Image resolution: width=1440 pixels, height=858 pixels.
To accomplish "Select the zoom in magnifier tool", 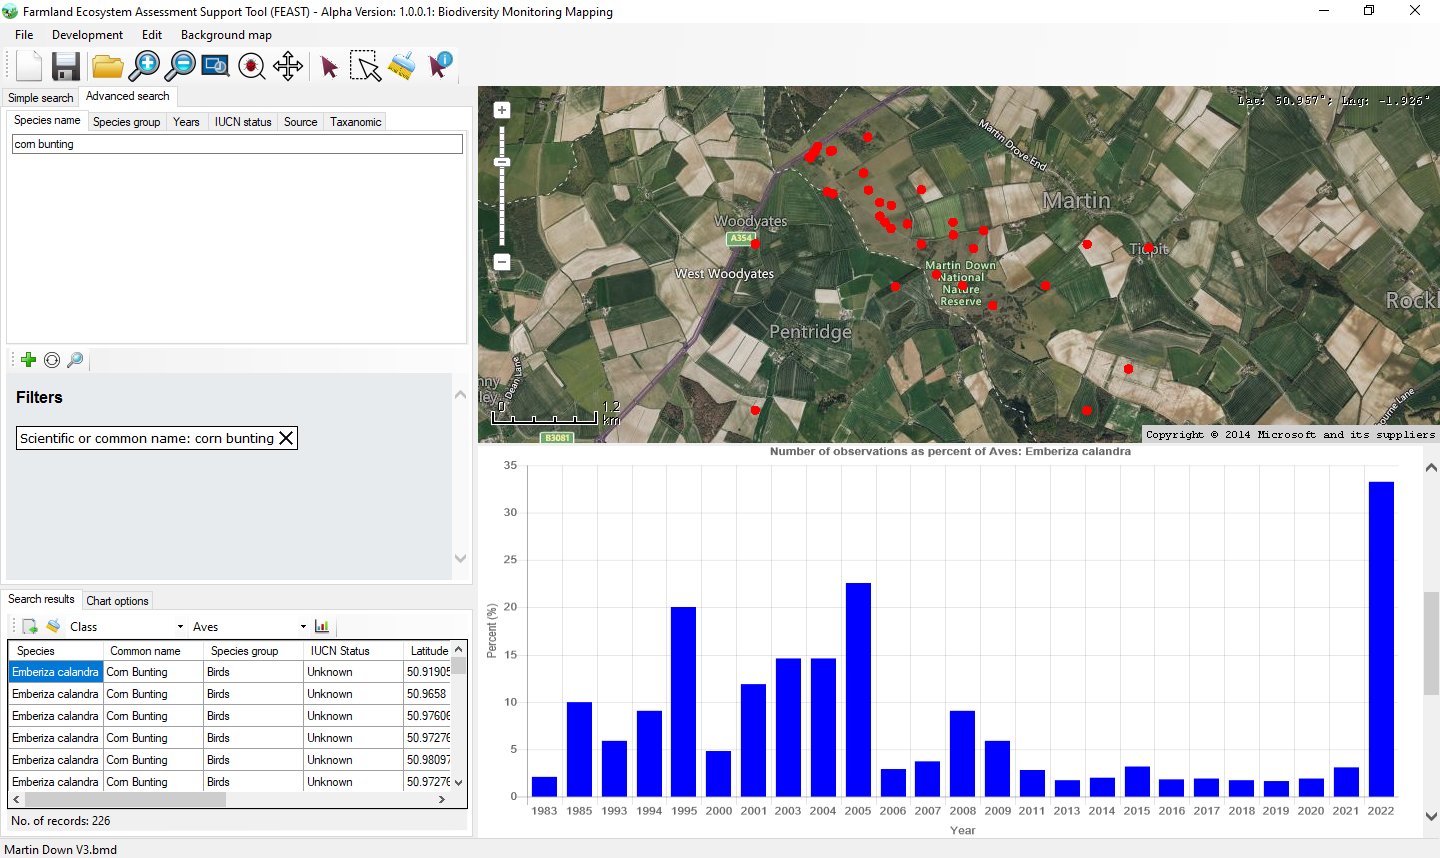I will coord(145,67).
